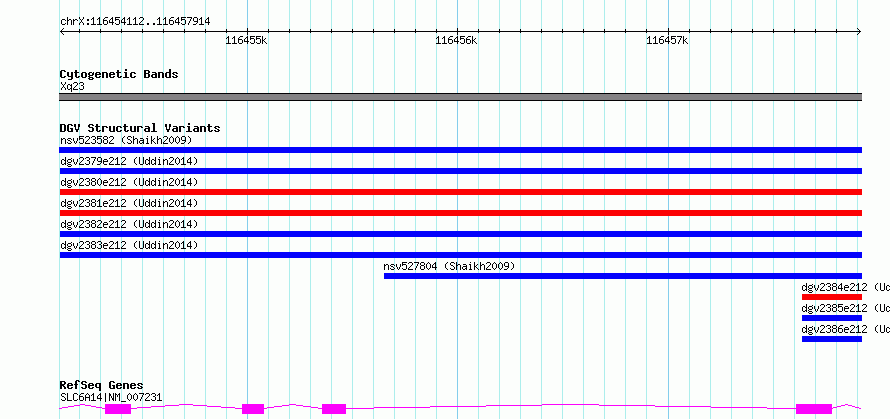
Task: Click the chrX:116454112..116457914 region label
Action: point(135,22)
